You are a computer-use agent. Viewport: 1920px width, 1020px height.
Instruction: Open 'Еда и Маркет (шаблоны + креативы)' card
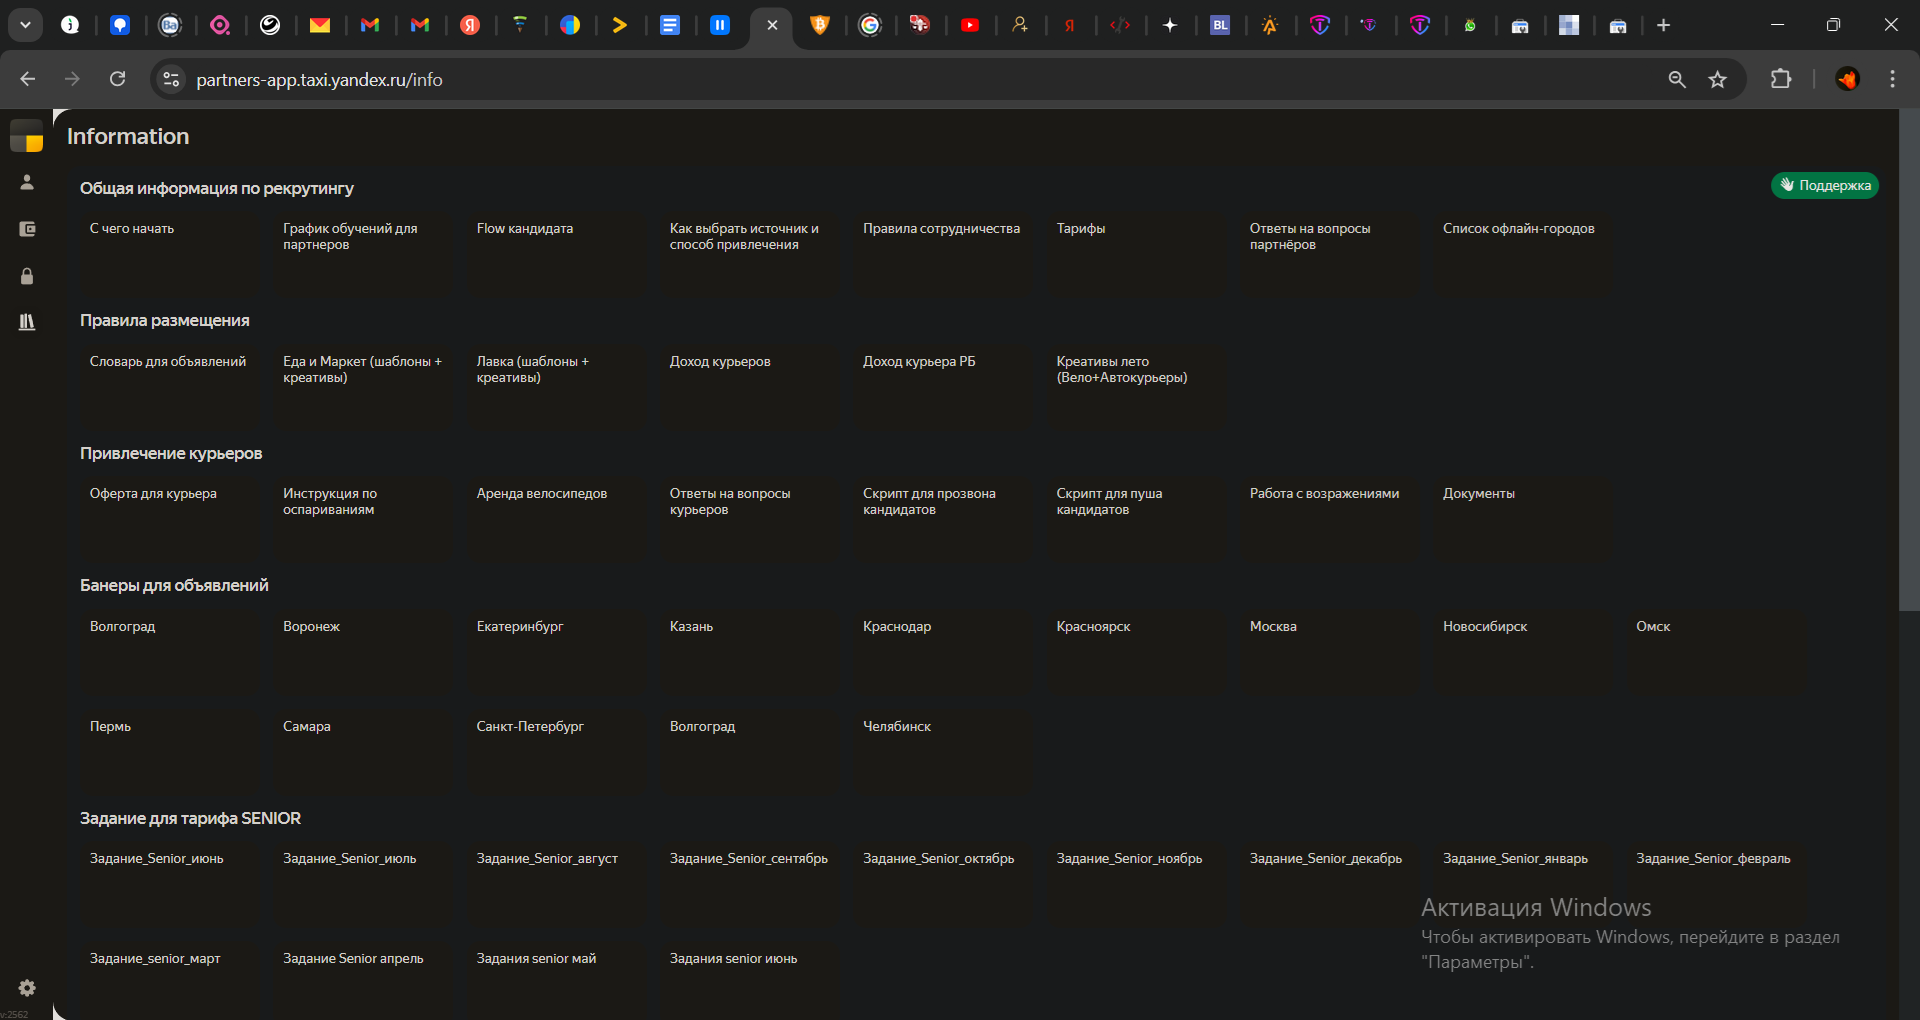(x=362, y=386)
